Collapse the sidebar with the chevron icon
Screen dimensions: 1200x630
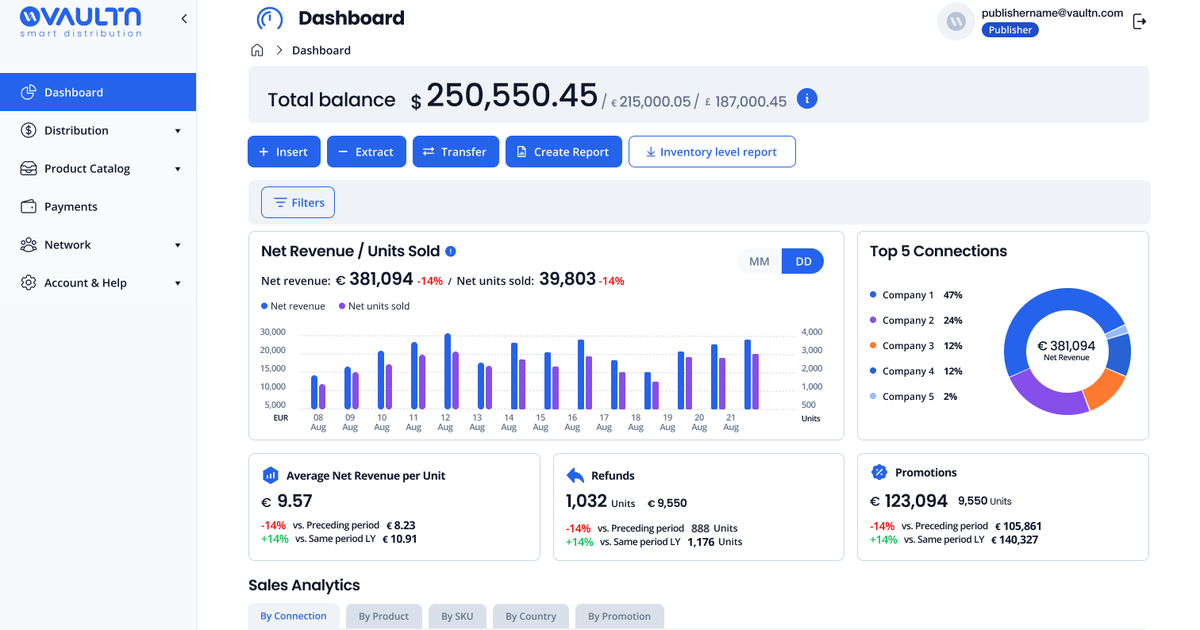[x=184, y=19]
